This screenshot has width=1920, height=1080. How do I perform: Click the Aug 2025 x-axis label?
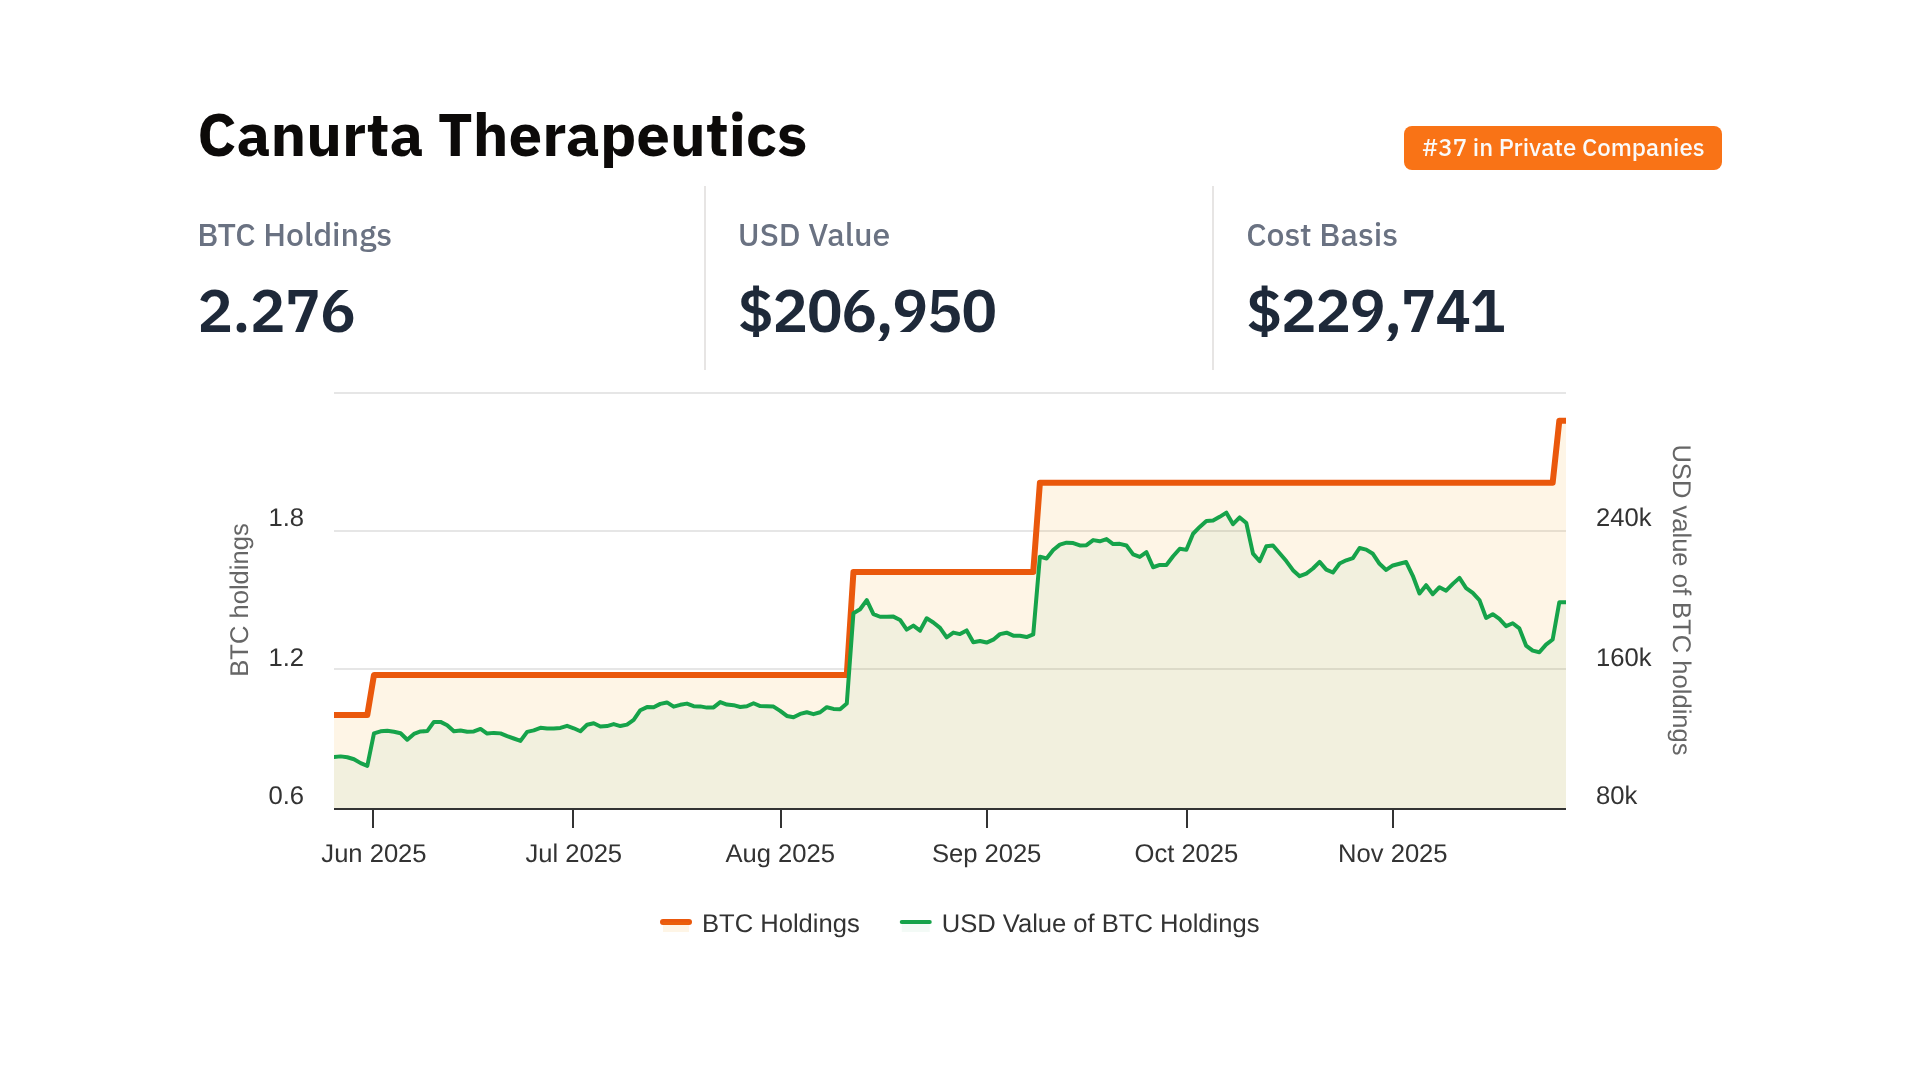tap(780, 853)
